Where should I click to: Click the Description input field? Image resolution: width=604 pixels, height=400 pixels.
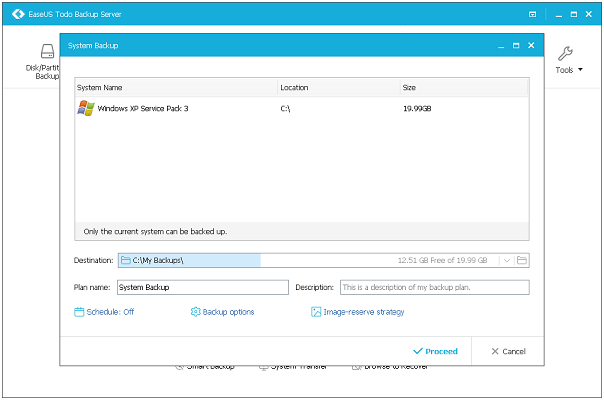coord(435,287)
